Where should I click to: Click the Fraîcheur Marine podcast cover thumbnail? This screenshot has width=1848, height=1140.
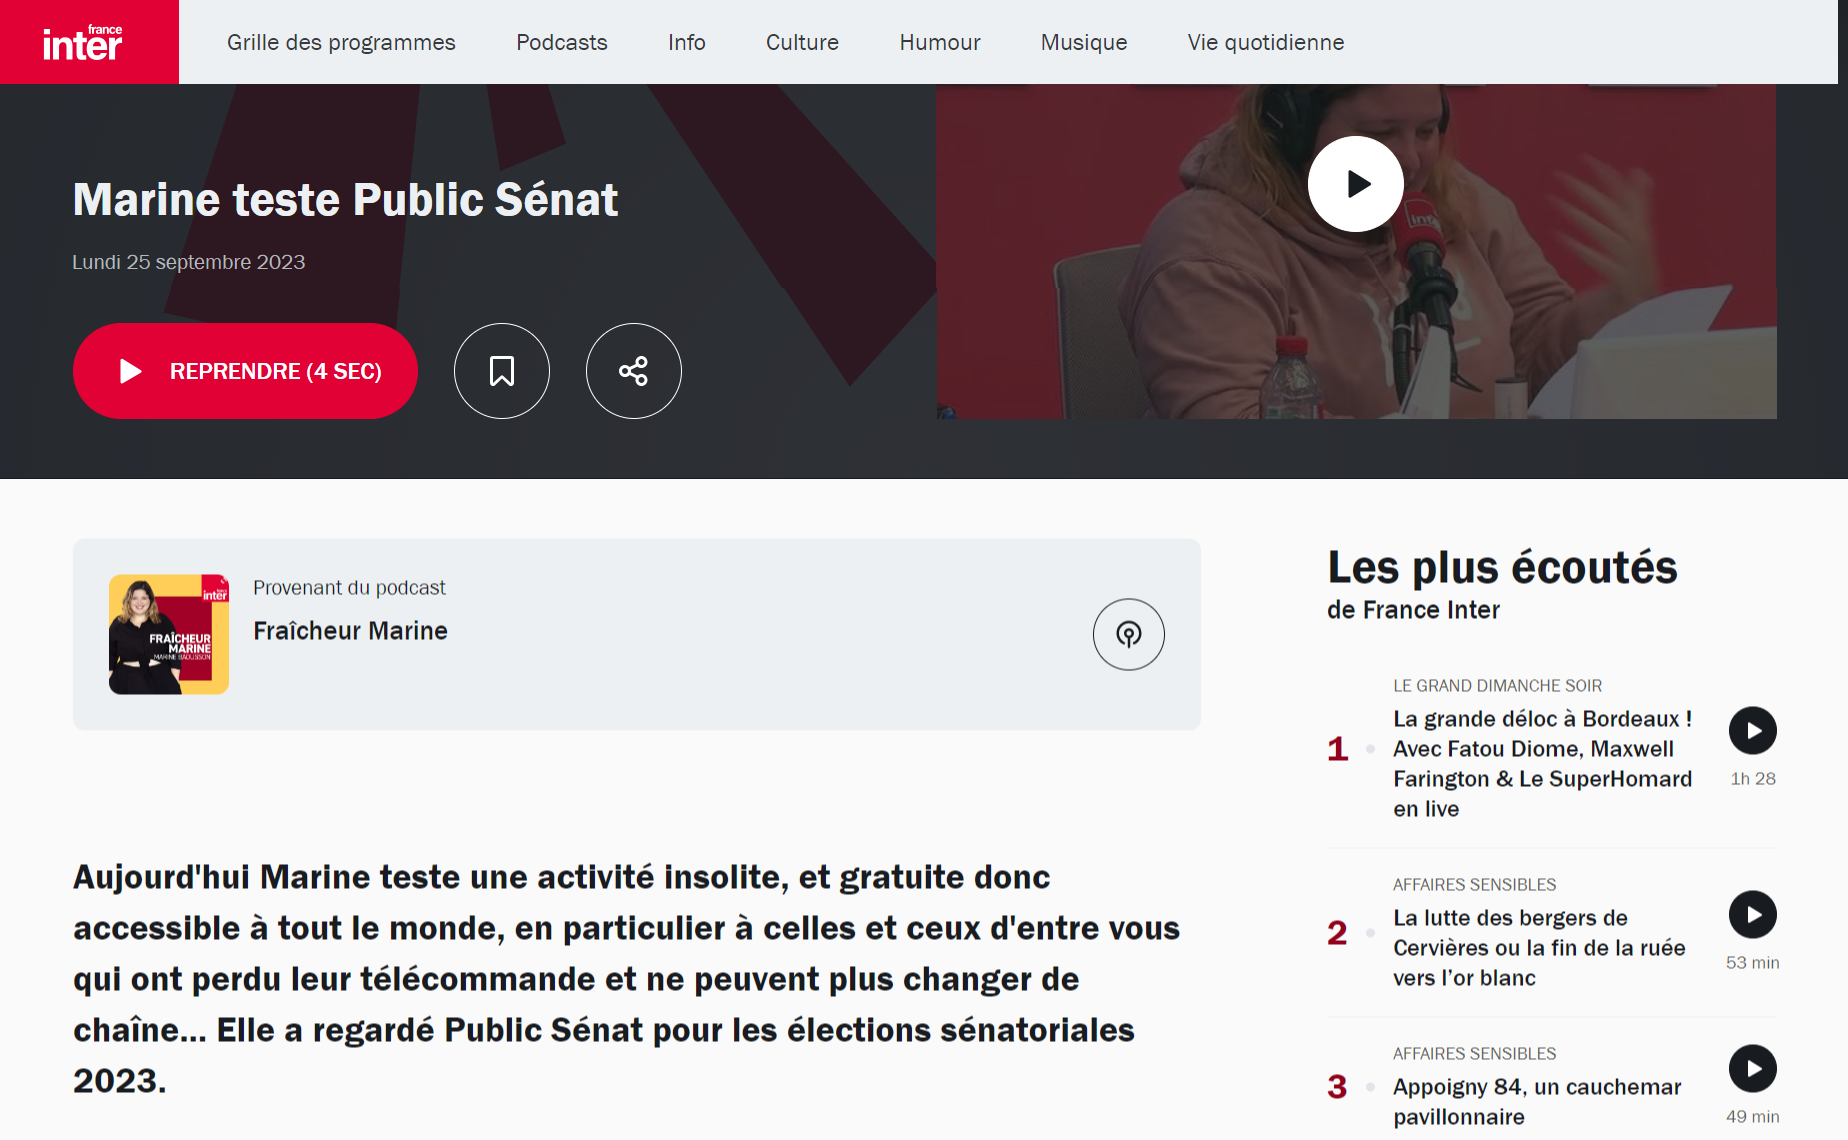pyautogui.click(x=169, y=634)
